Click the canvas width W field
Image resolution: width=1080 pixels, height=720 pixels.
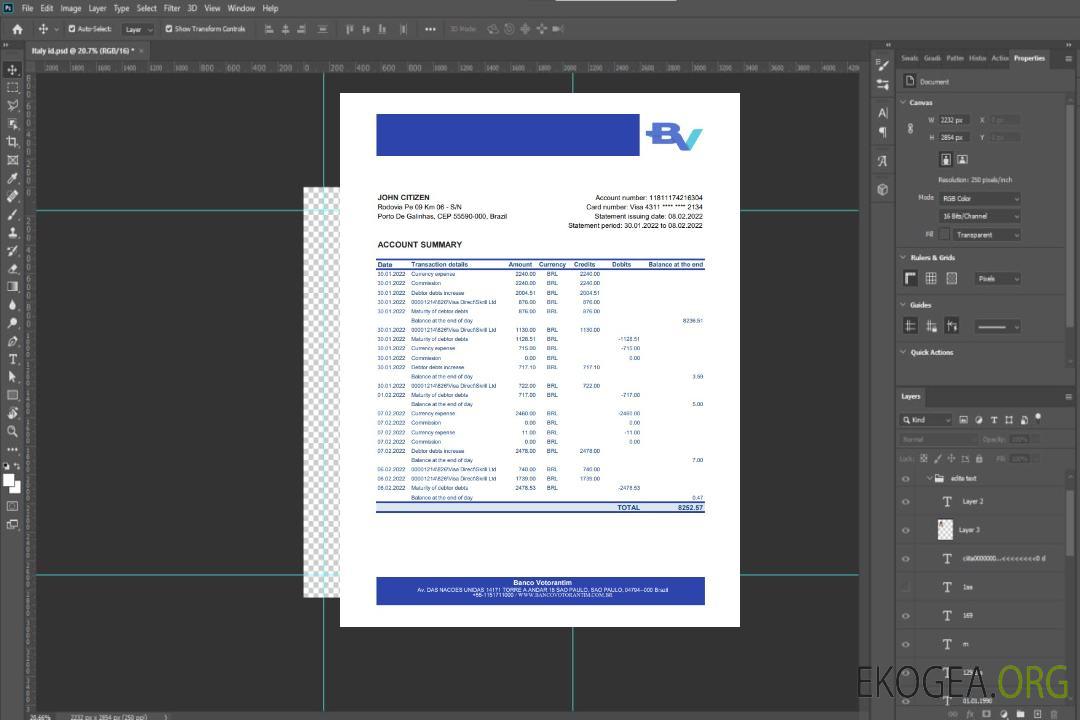(x=954, y=120)
